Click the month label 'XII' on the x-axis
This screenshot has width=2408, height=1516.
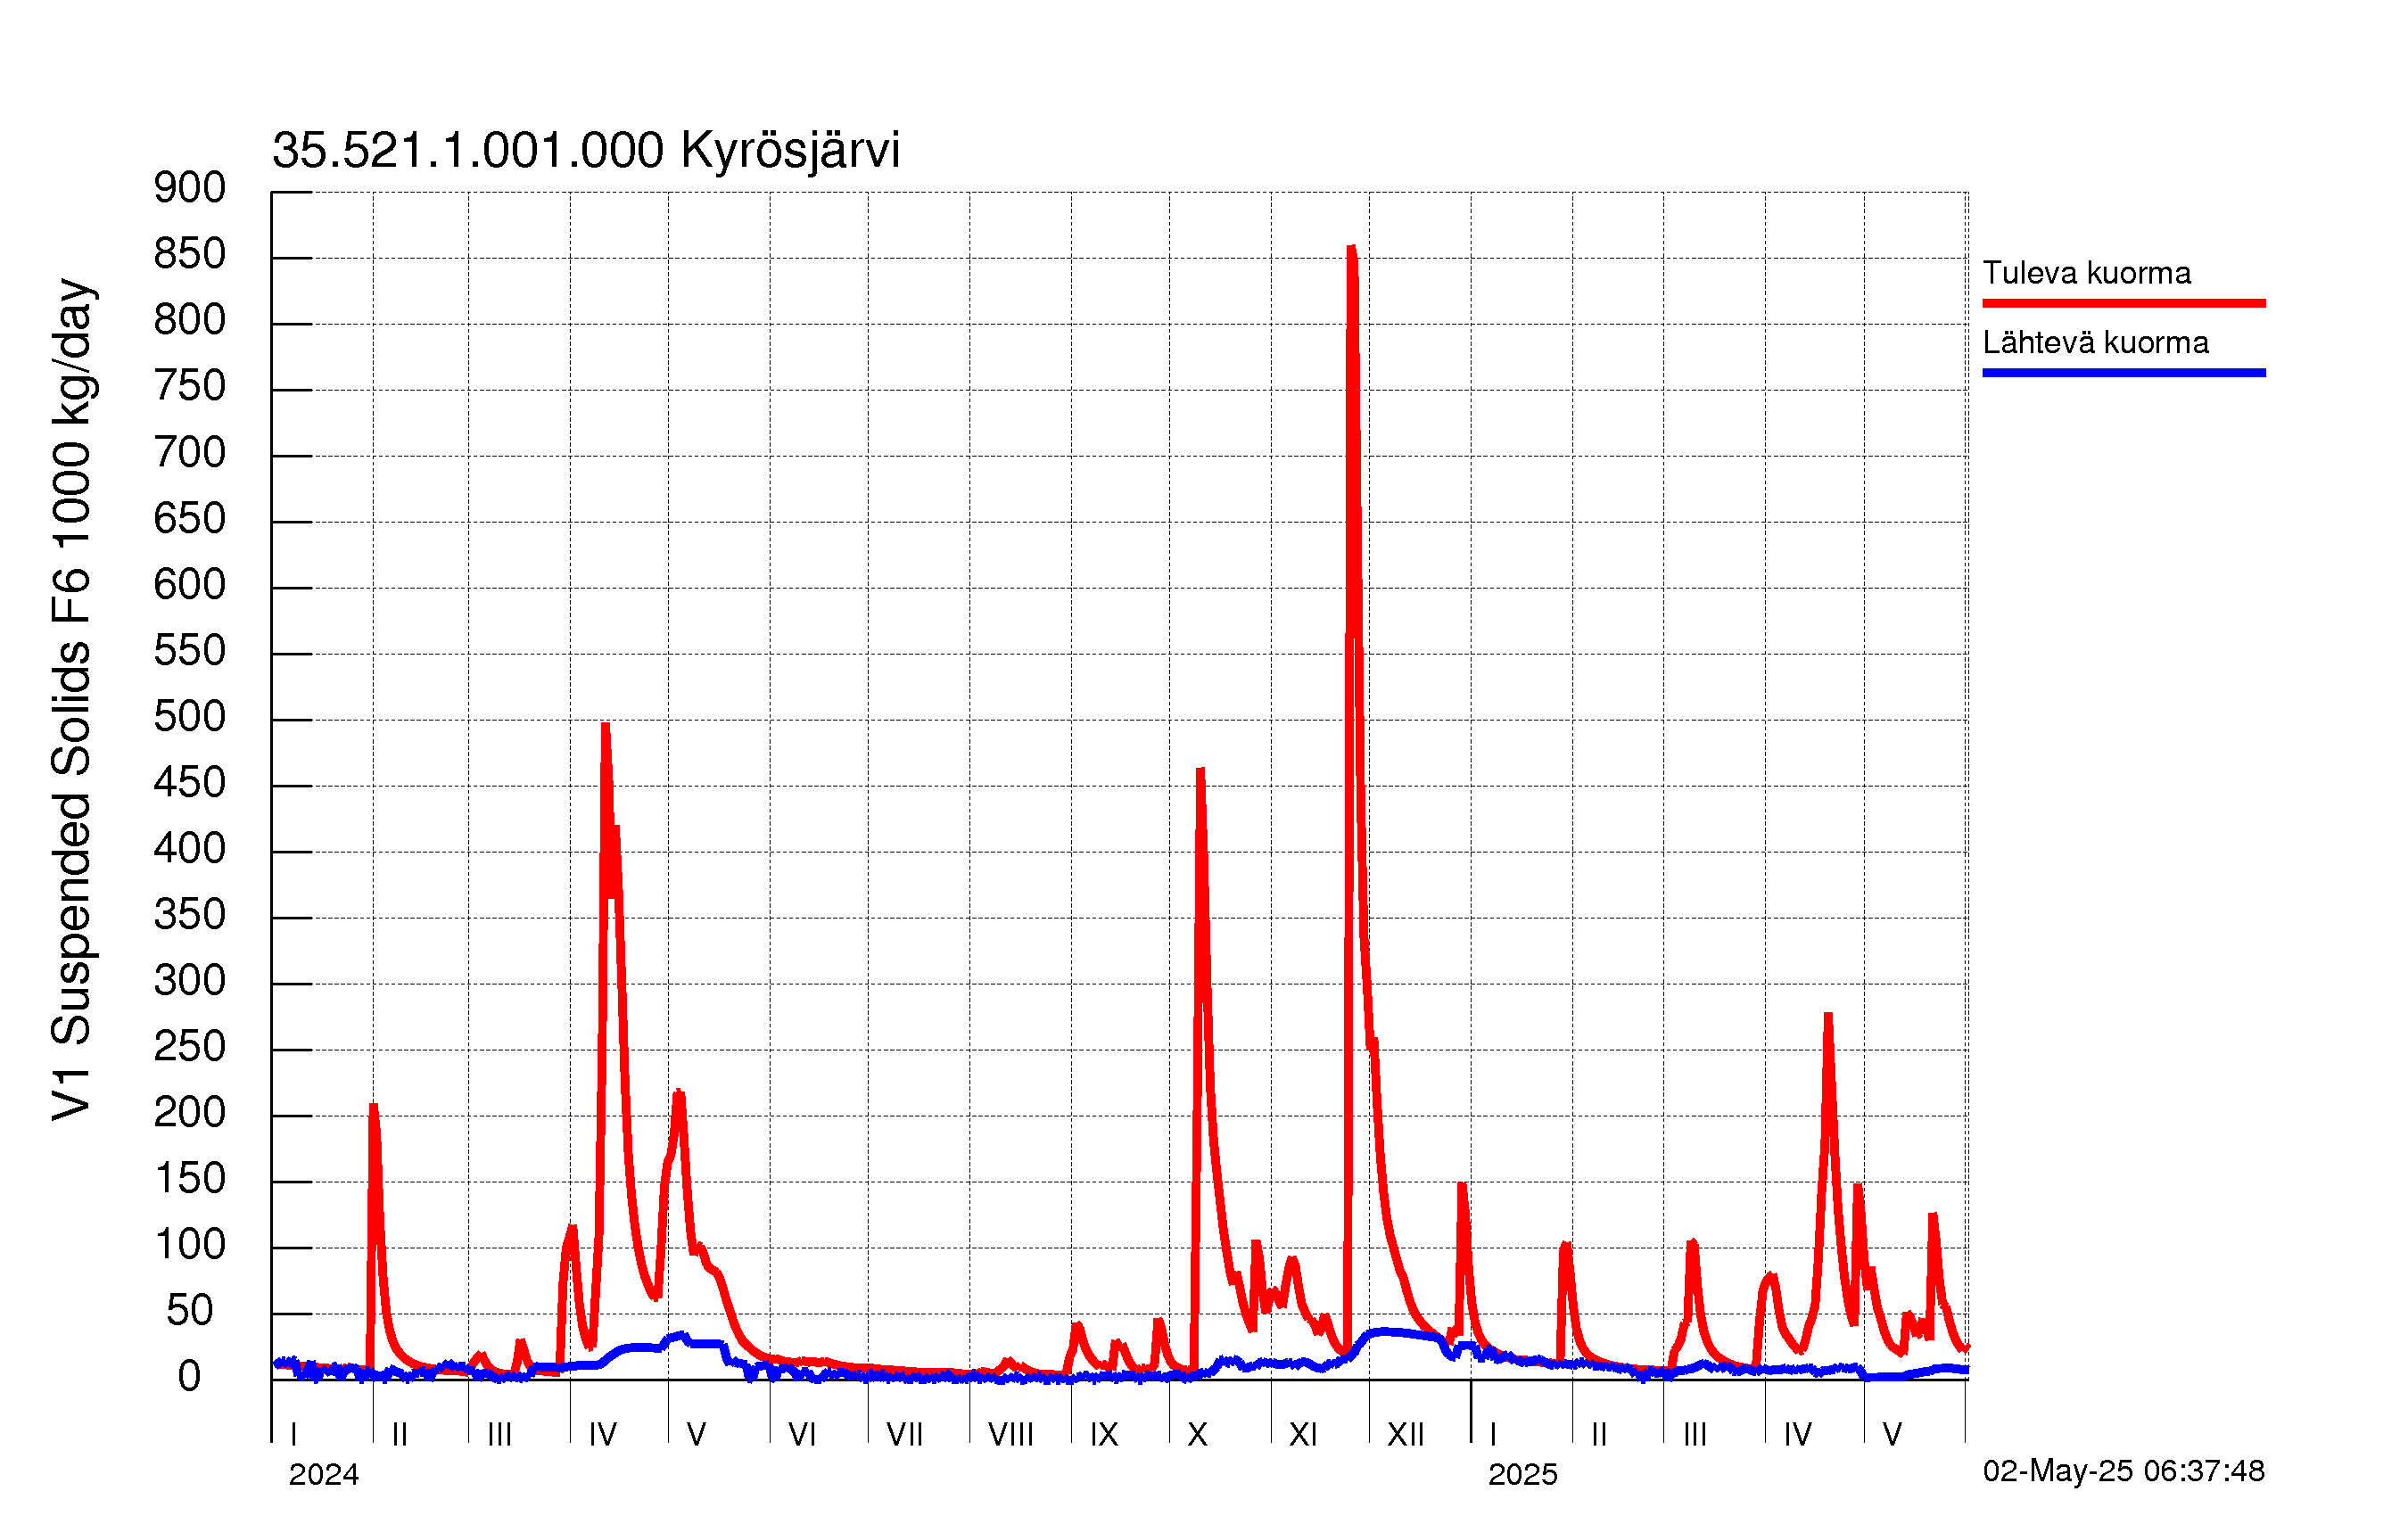1405,1435
